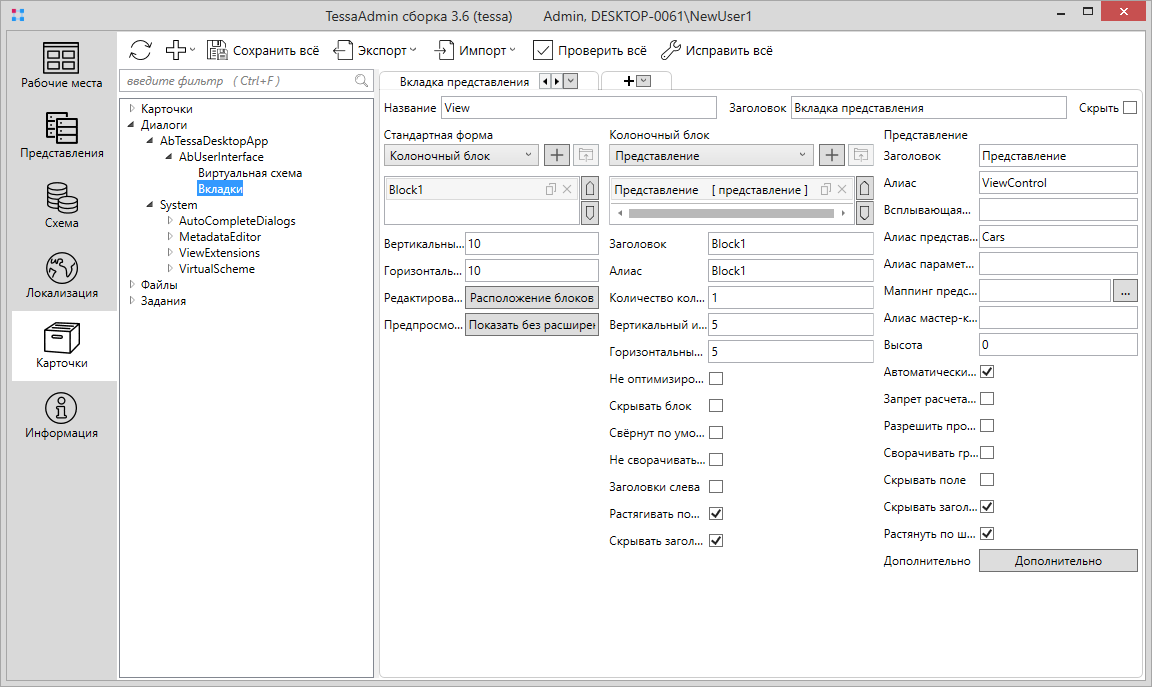
Task: Open the Представления sidebar section
Action: coord(62,135)
